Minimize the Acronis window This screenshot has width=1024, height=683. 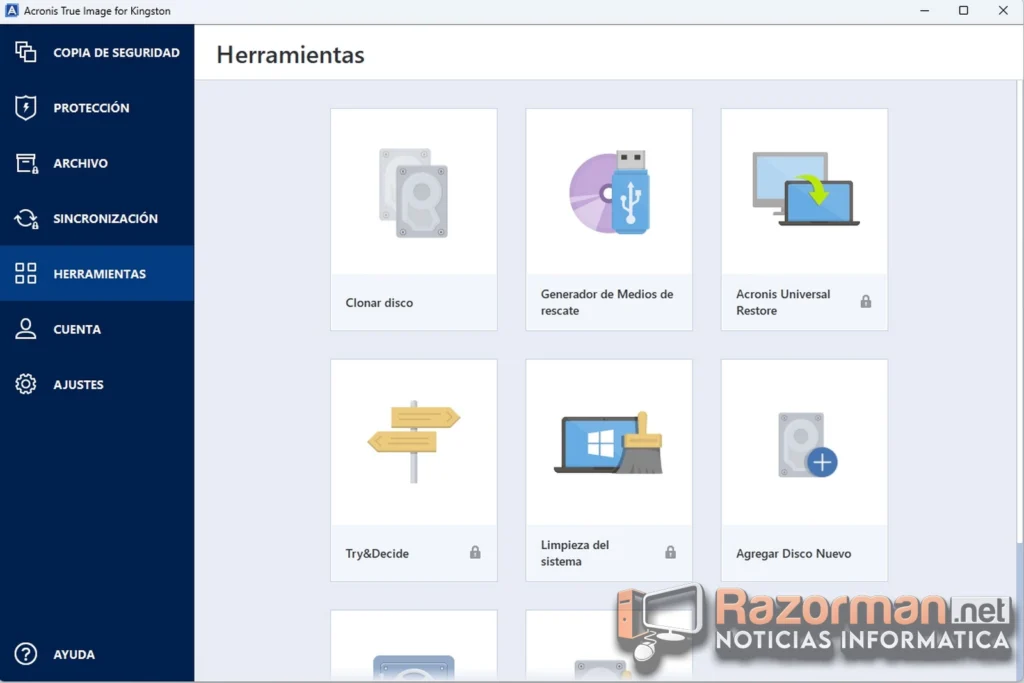[x=924, y=10]
